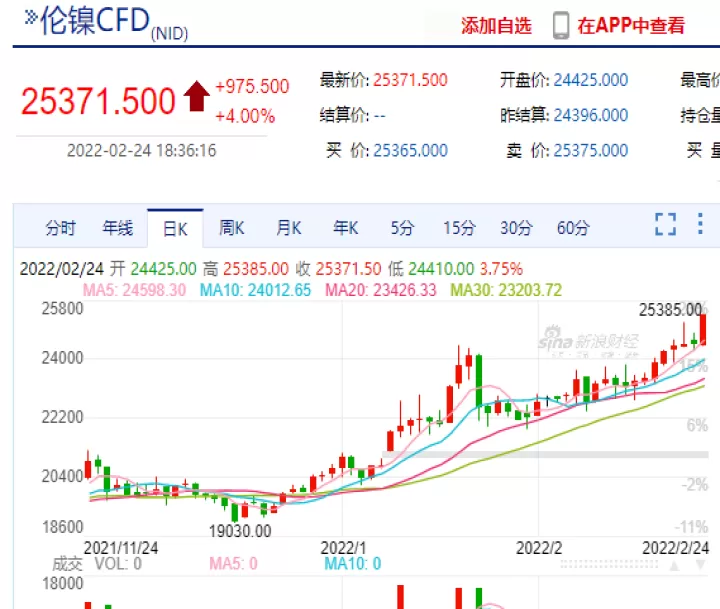Click the 伦镍CFD title

(95, 21)
